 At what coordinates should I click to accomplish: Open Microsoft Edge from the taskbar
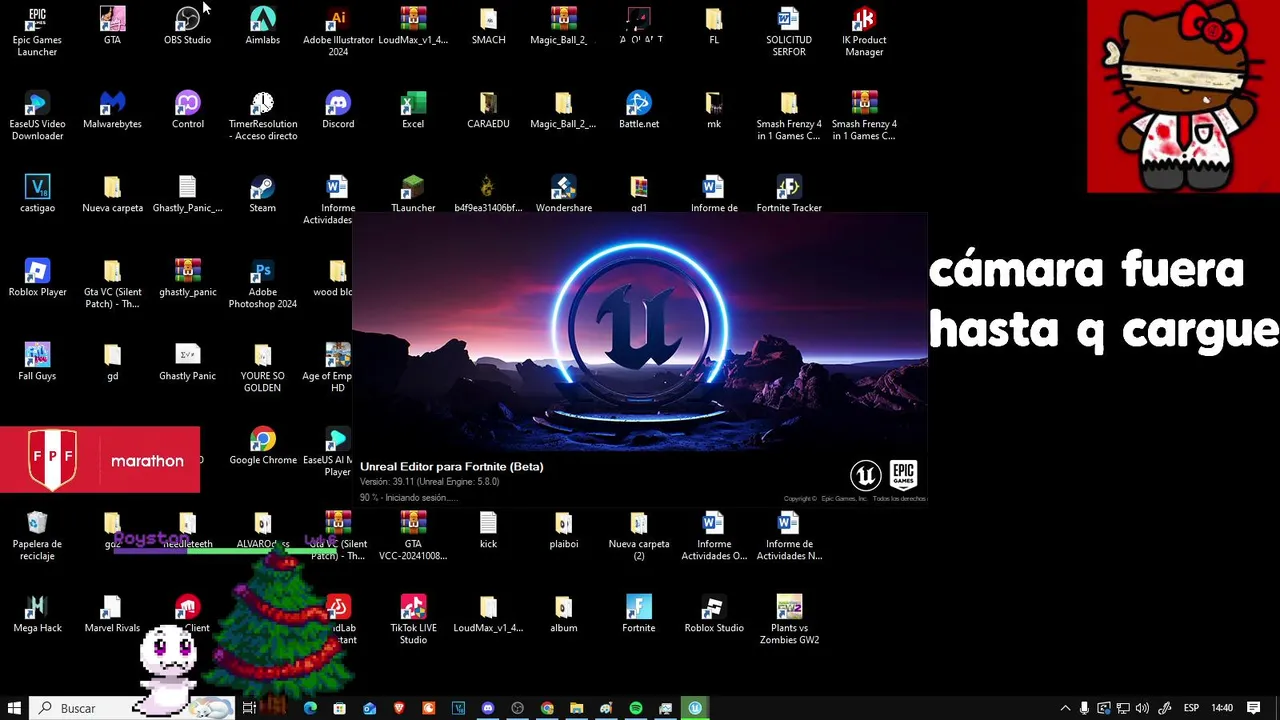coord(310,708)
